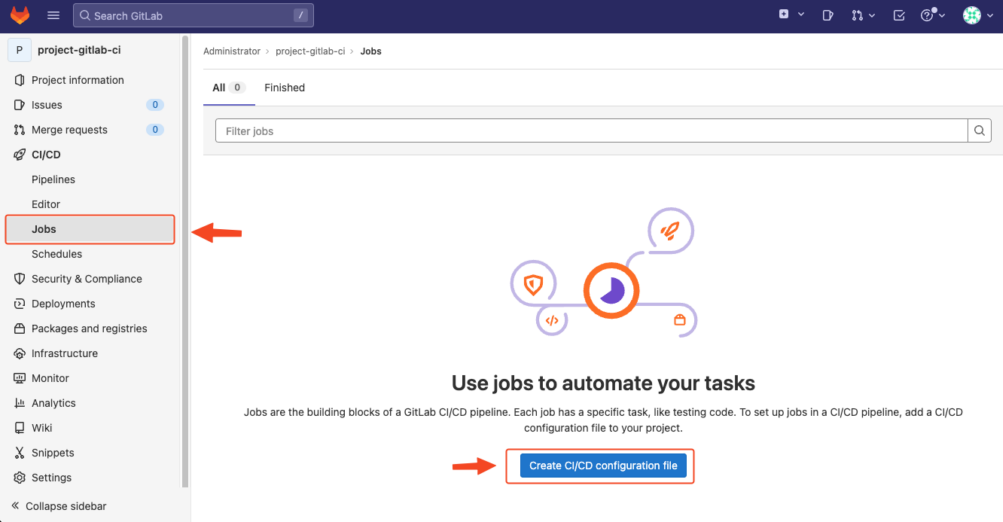Click inside the Filter jobs field
1003x522 pixels.
(591, 130)
